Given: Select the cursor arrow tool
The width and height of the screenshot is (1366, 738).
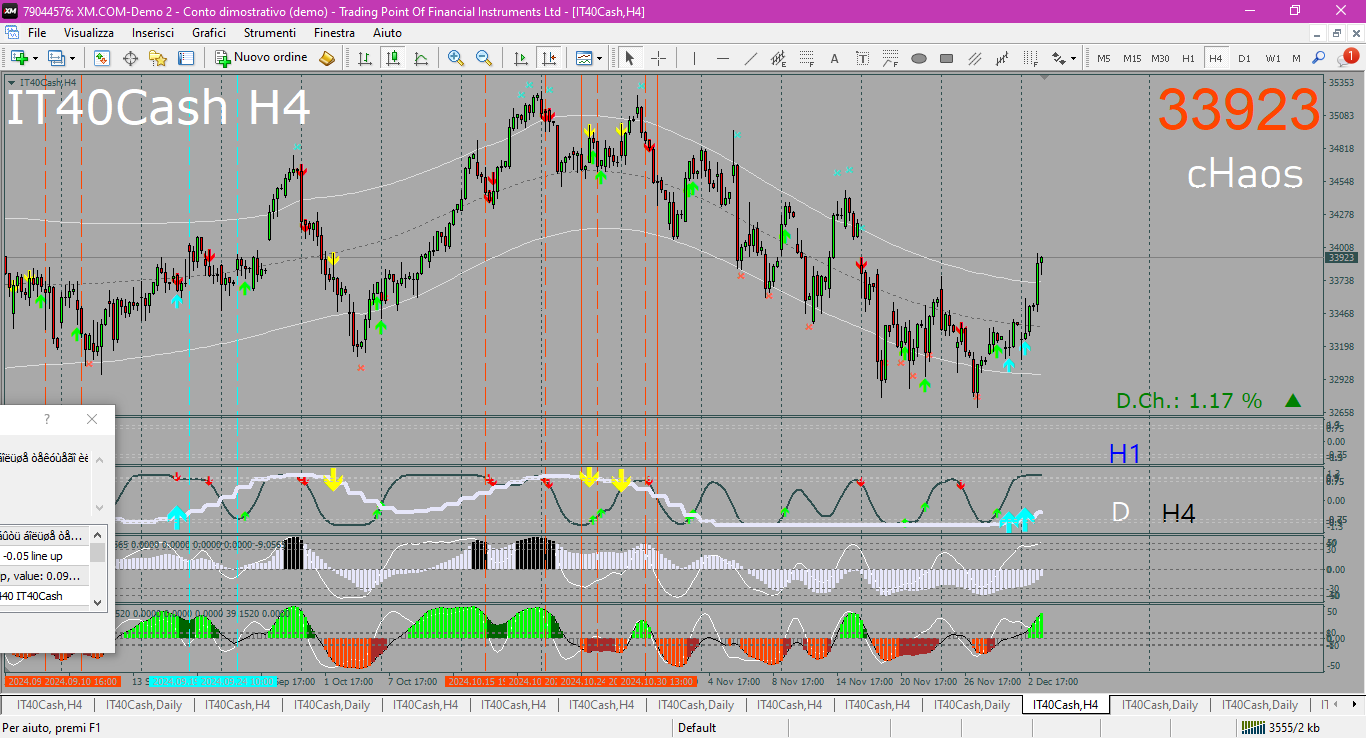Looking at the screenshot, I should 630,58.
